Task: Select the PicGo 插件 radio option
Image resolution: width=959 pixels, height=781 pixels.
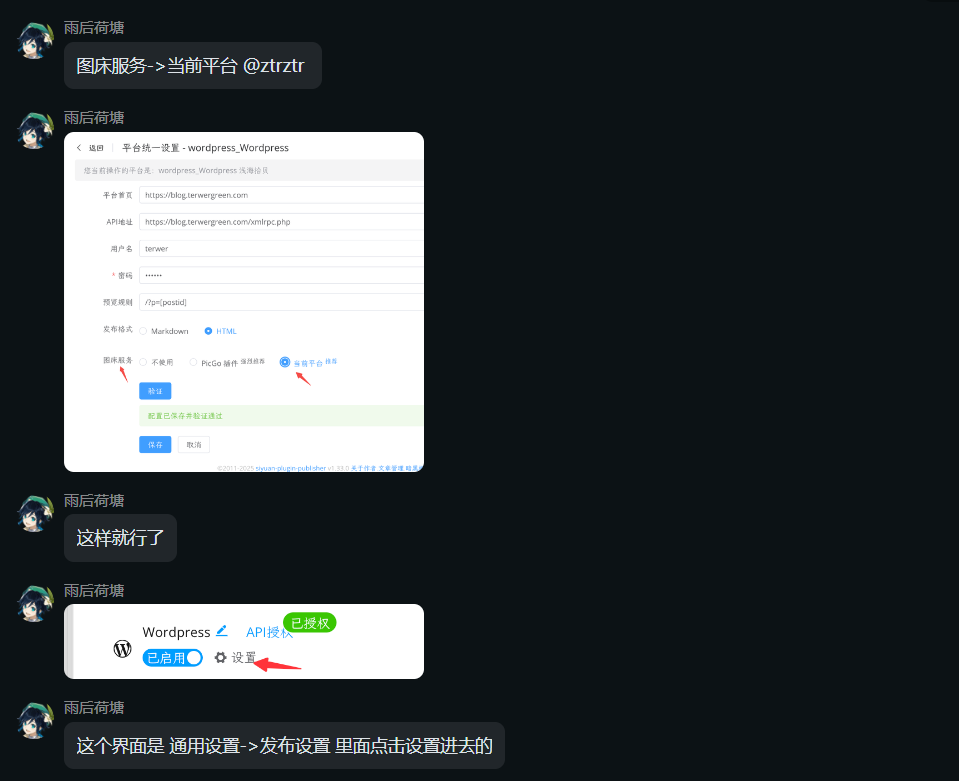Action: (193, 363)
